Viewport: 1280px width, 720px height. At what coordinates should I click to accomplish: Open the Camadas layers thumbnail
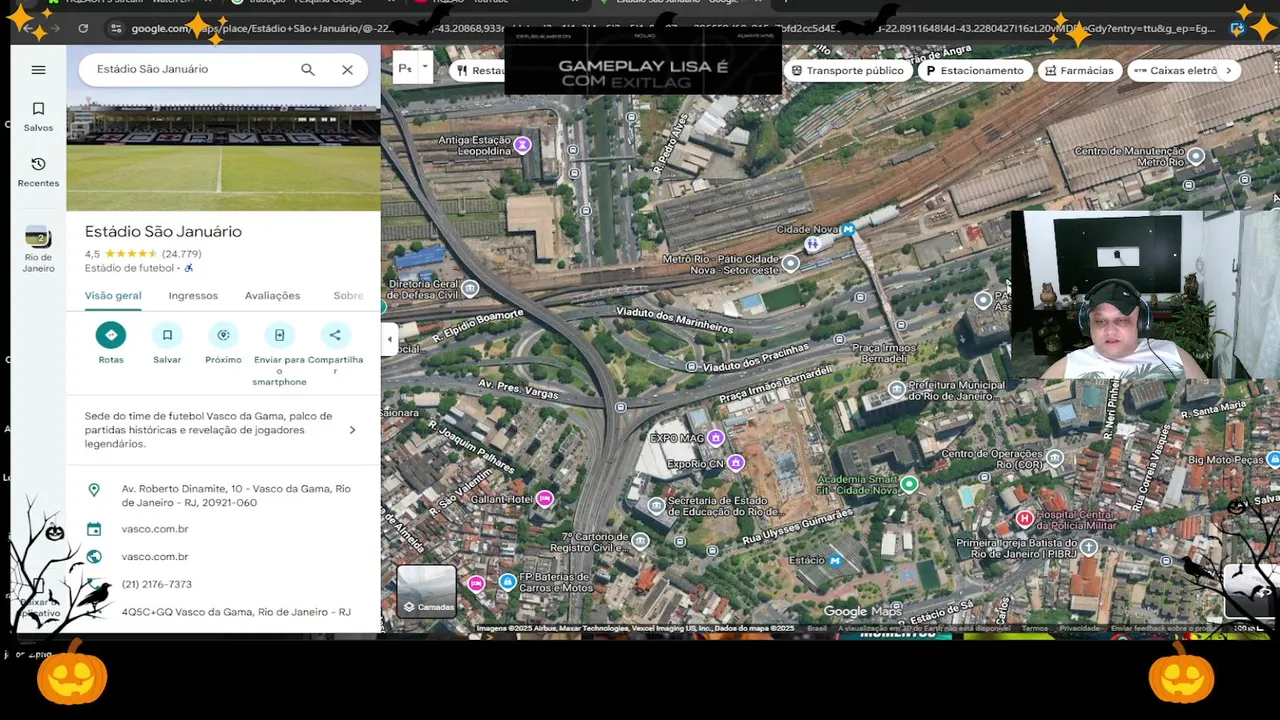click(427, 591)
